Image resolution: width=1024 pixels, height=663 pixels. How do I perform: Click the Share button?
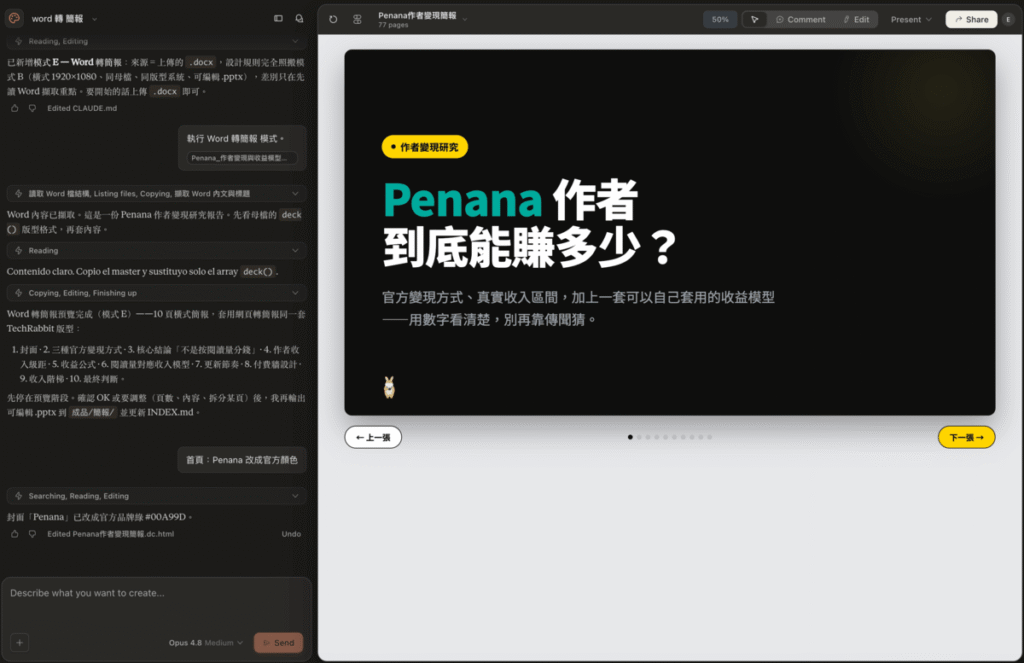[x=971, y=20]
